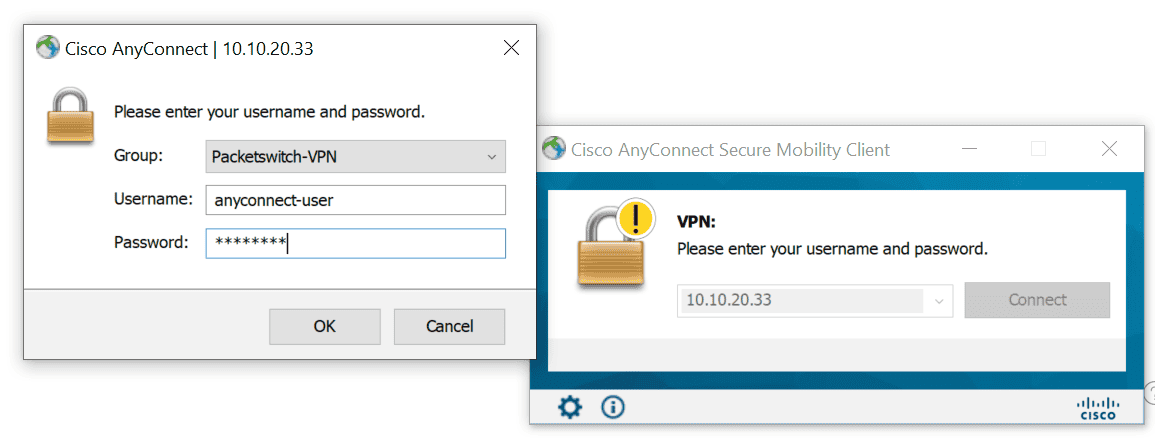Select the 10.10.20.33 server combo box field
Image resolution: width=1155 pixels, height=441 pixels.
(815, 300)
